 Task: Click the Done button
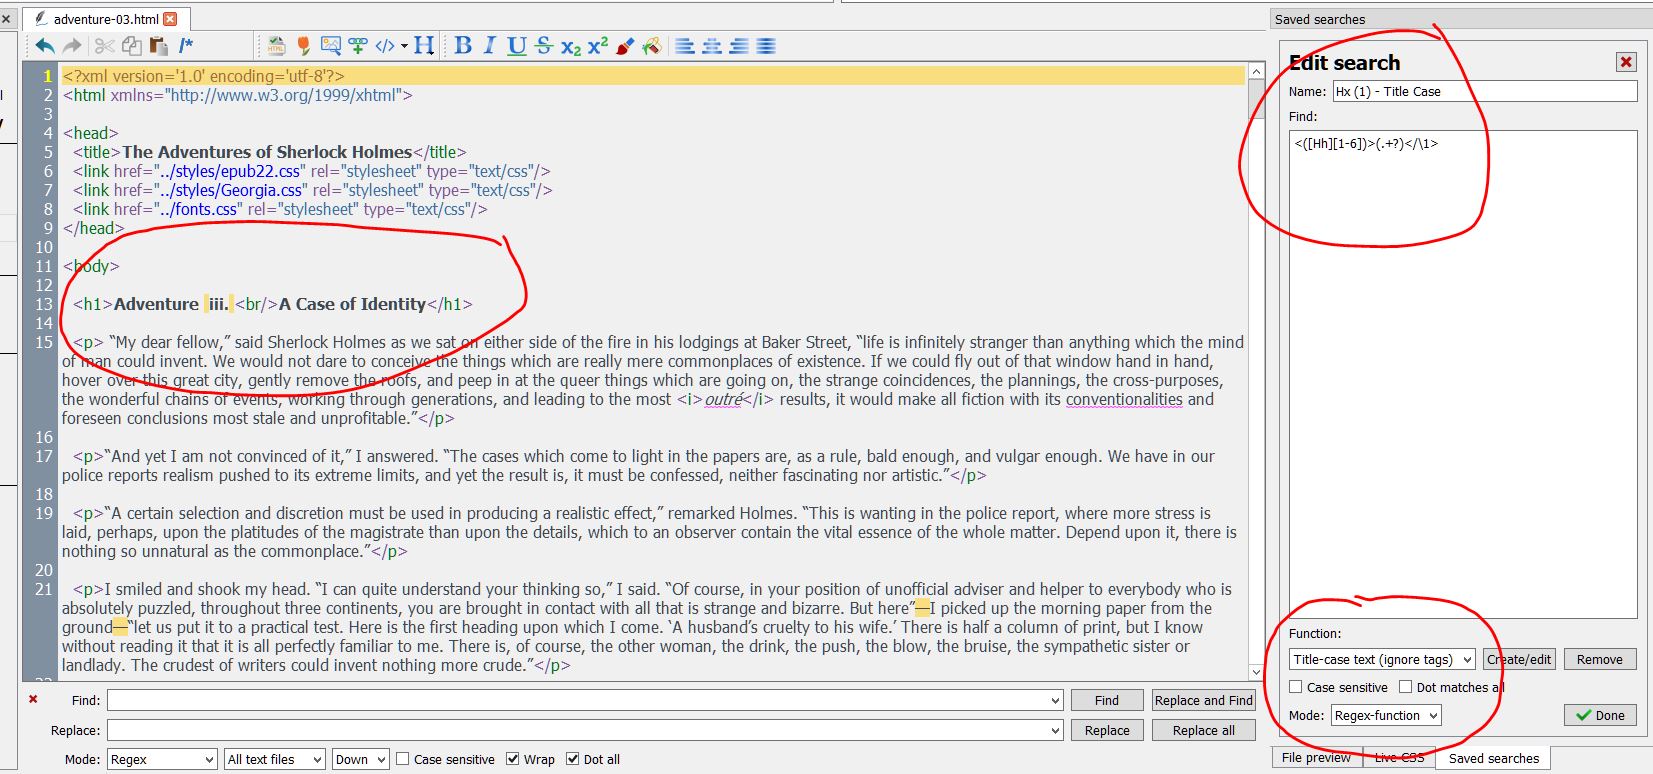point(1600,715)
